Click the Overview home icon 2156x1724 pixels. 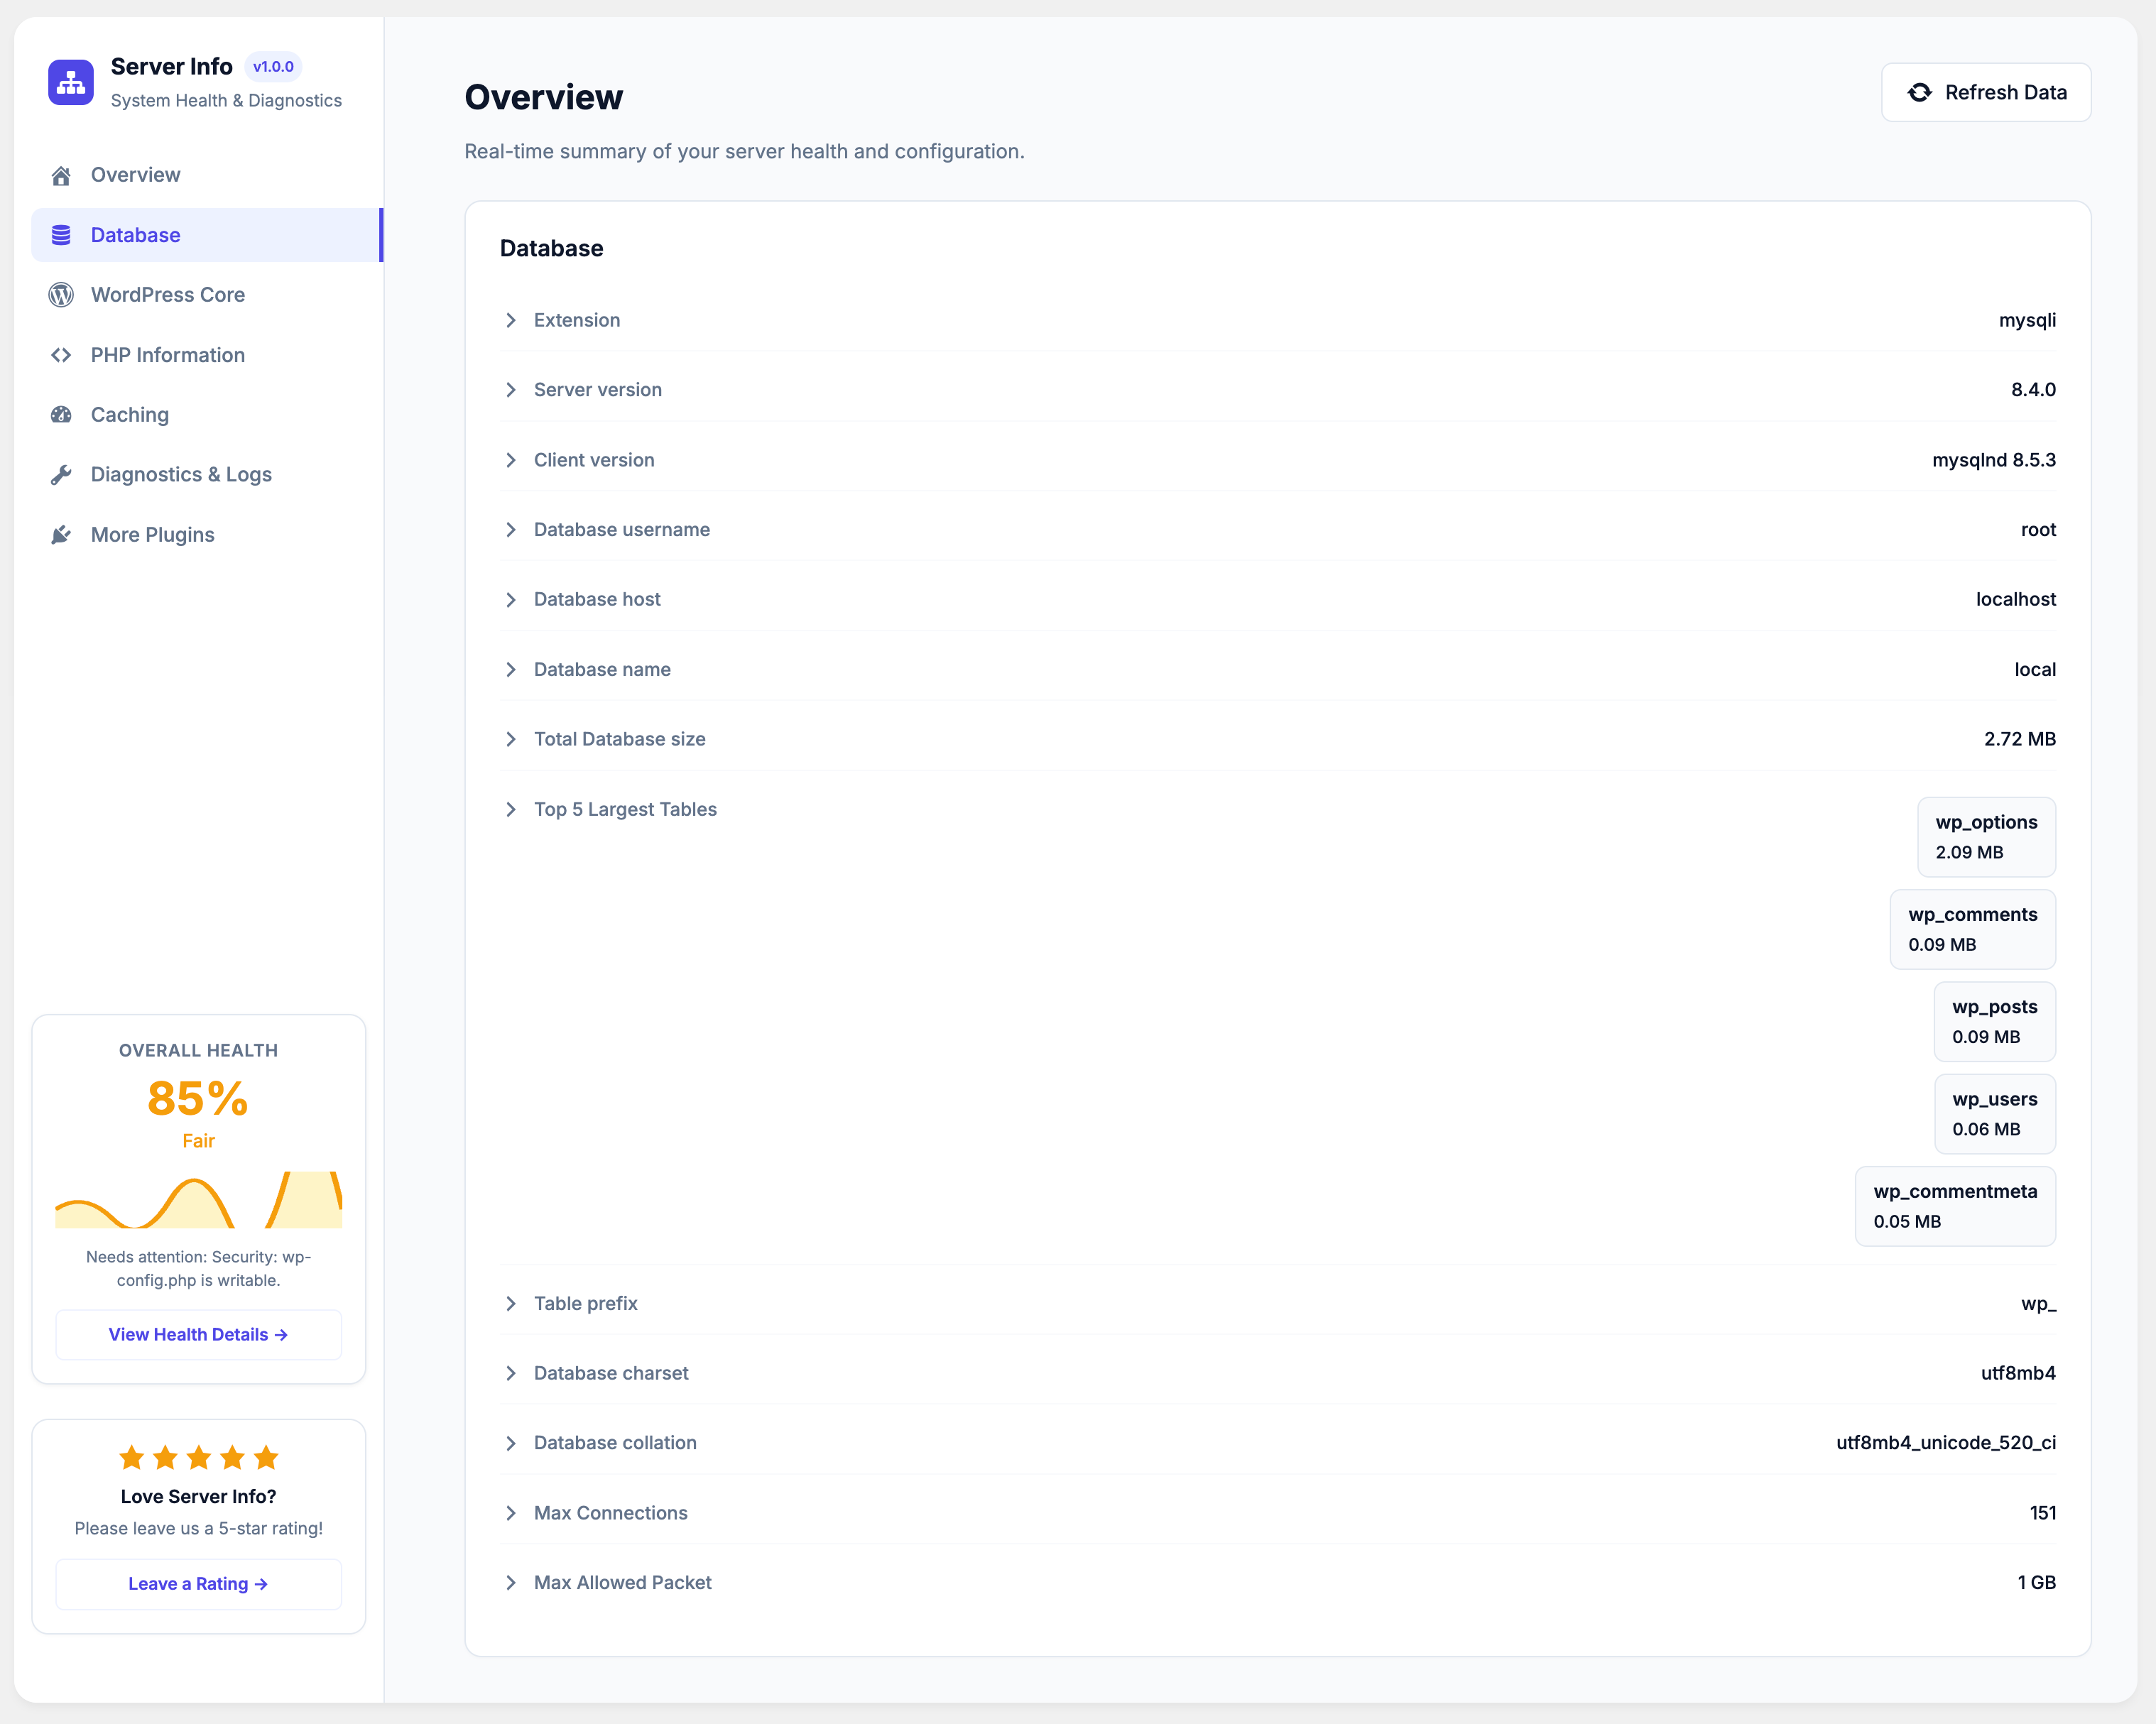click(61, 176)
